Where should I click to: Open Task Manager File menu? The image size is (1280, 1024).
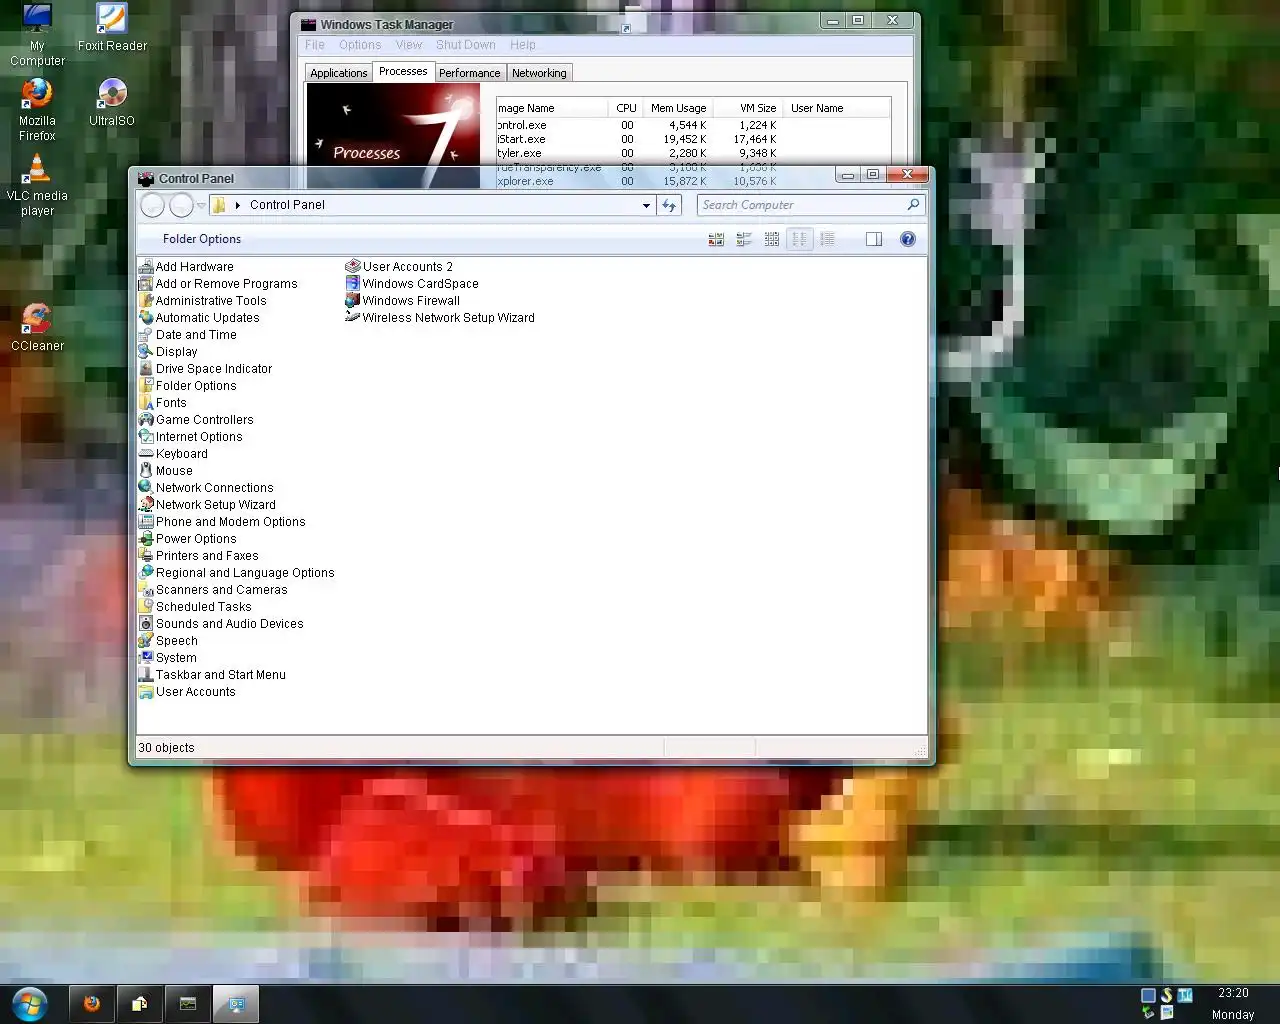pos(315,45)
